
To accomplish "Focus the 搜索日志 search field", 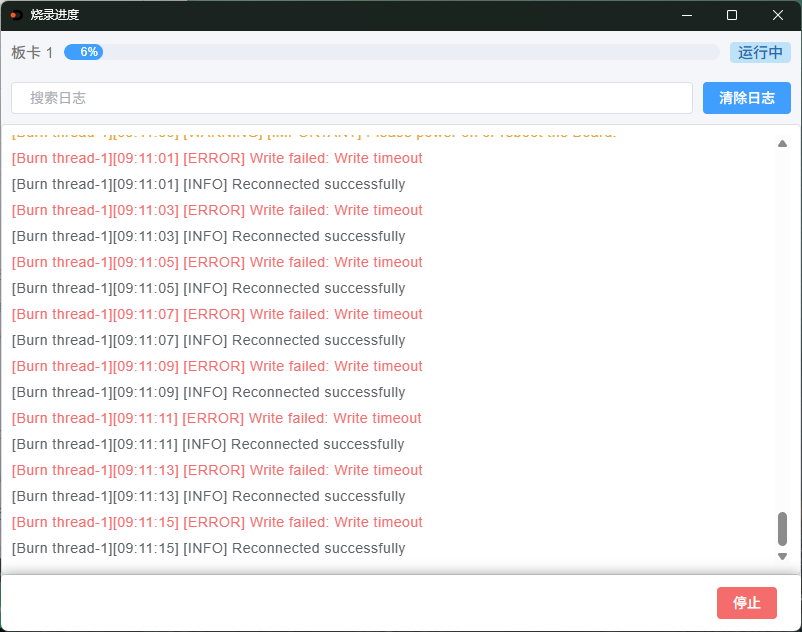I will tap(351, 98).
